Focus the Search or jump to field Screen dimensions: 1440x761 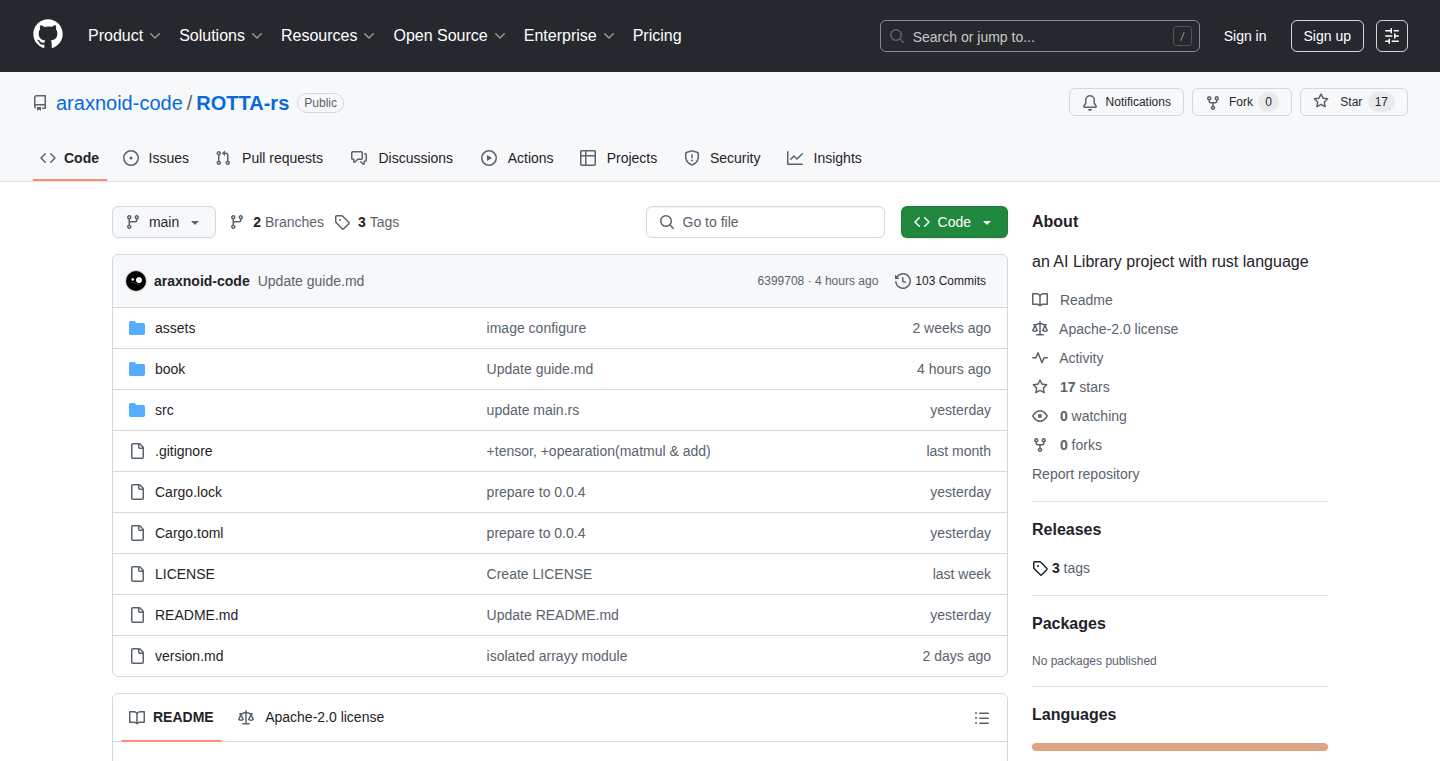(x=1040, y=36)
